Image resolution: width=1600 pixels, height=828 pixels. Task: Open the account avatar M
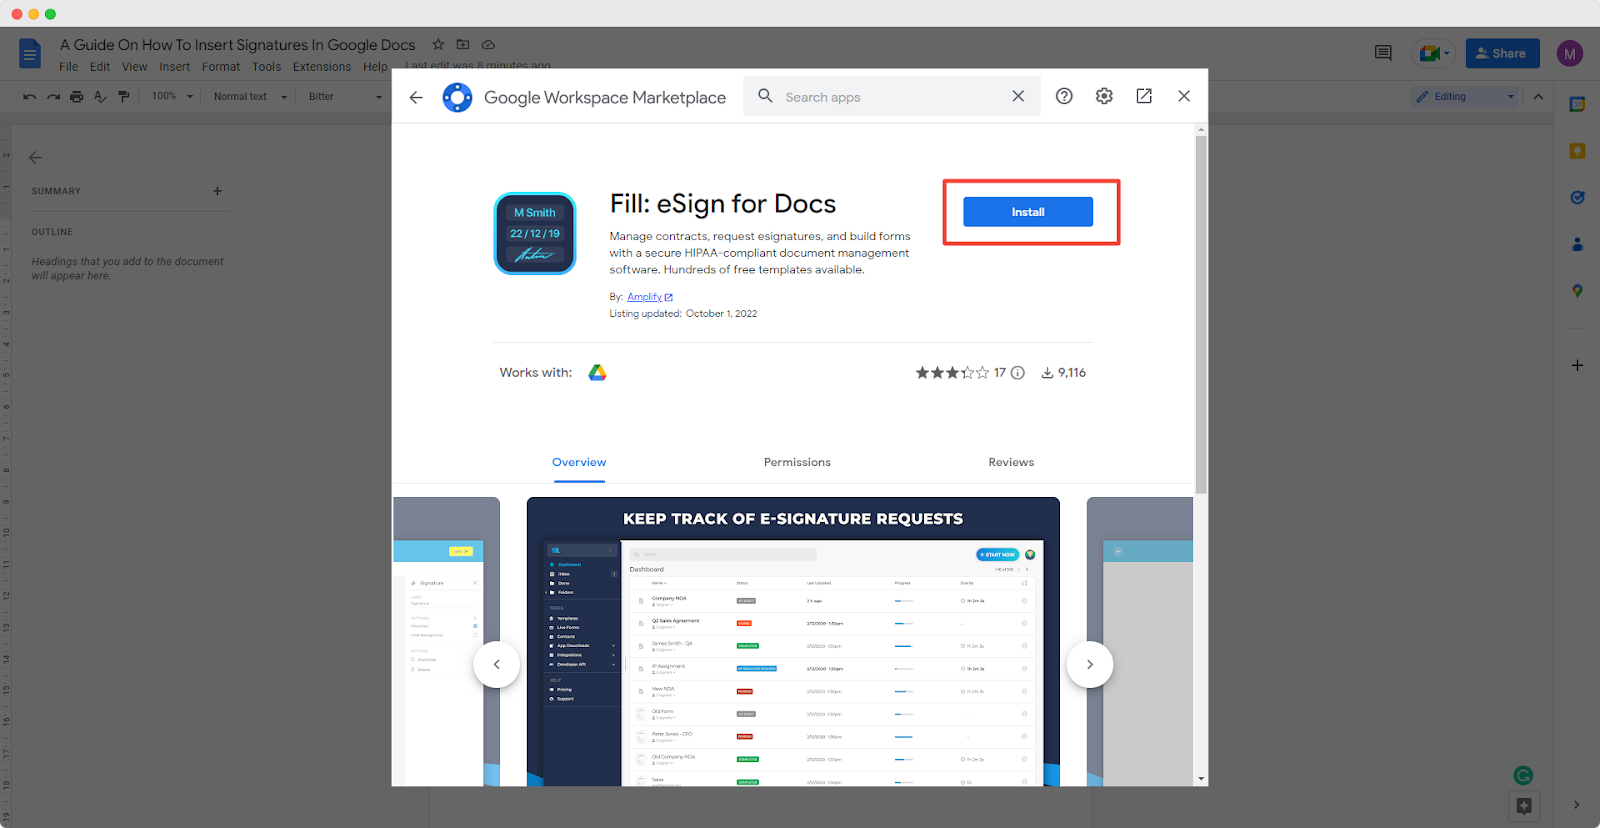pyautogui.click(x=1570, y=53)
